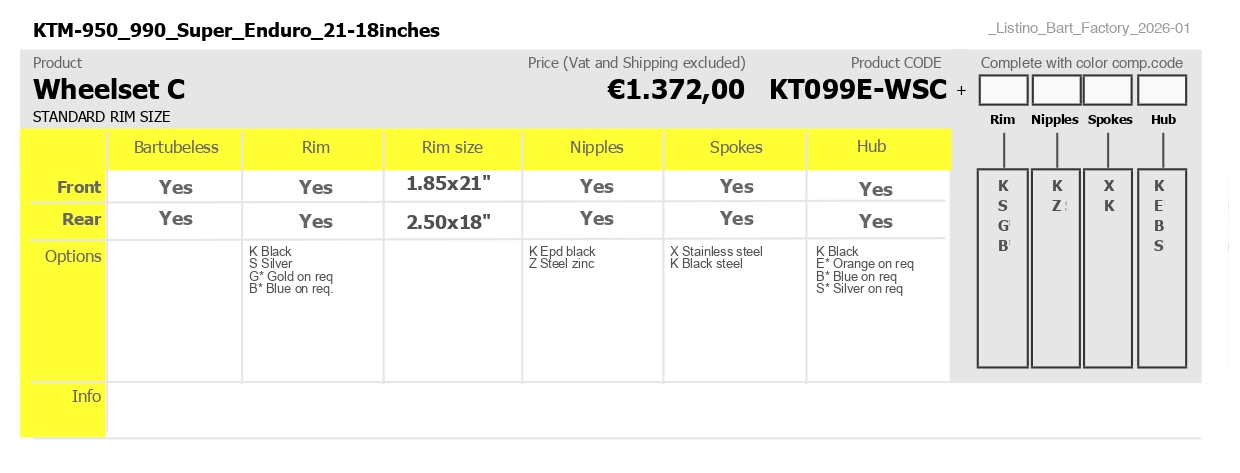
Task: Click the Nipples color code input box
Action: click(1056, 90)
